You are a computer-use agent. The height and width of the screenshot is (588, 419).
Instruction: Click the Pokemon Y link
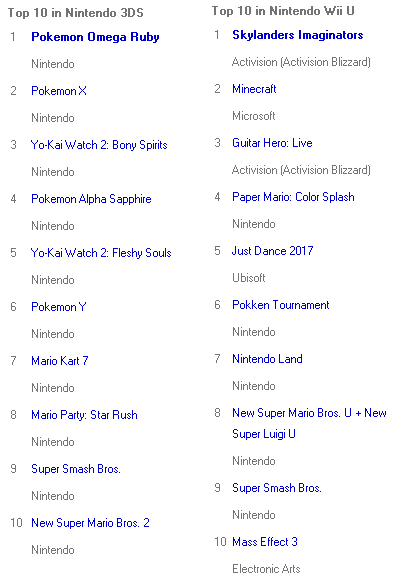[59, 307]
